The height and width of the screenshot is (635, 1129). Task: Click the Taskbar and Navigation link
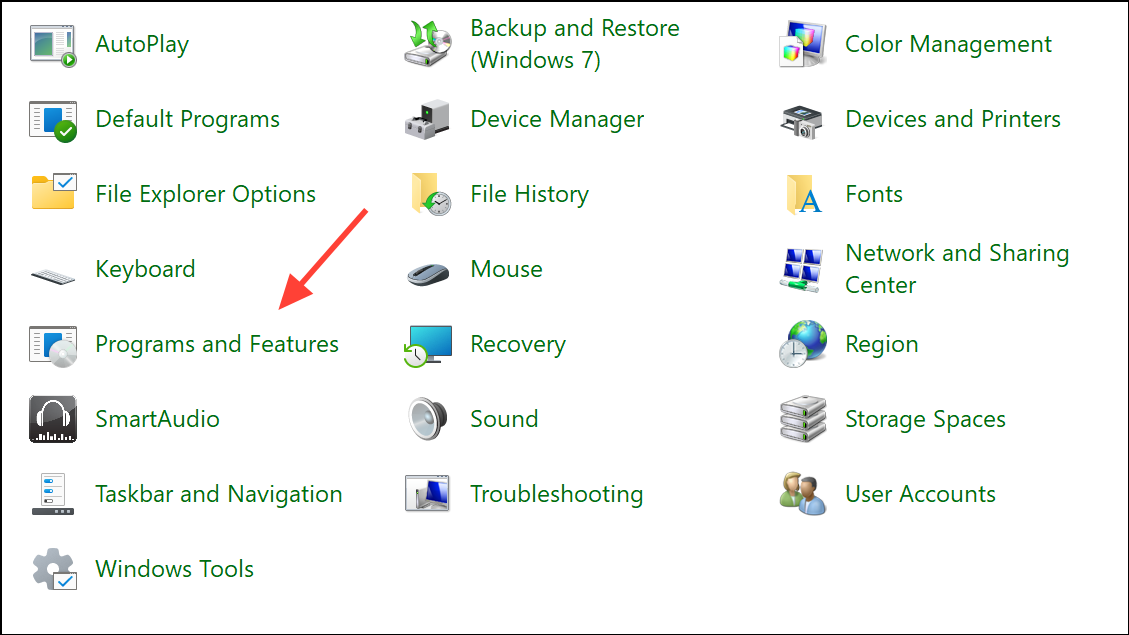[218, 495]
